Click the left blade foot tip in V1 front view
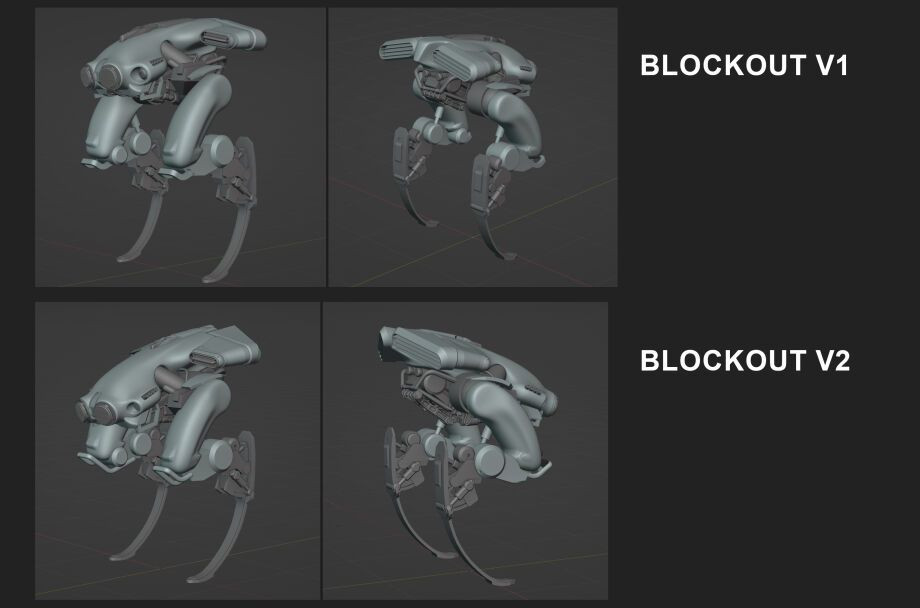 click(x=124, y=257)
